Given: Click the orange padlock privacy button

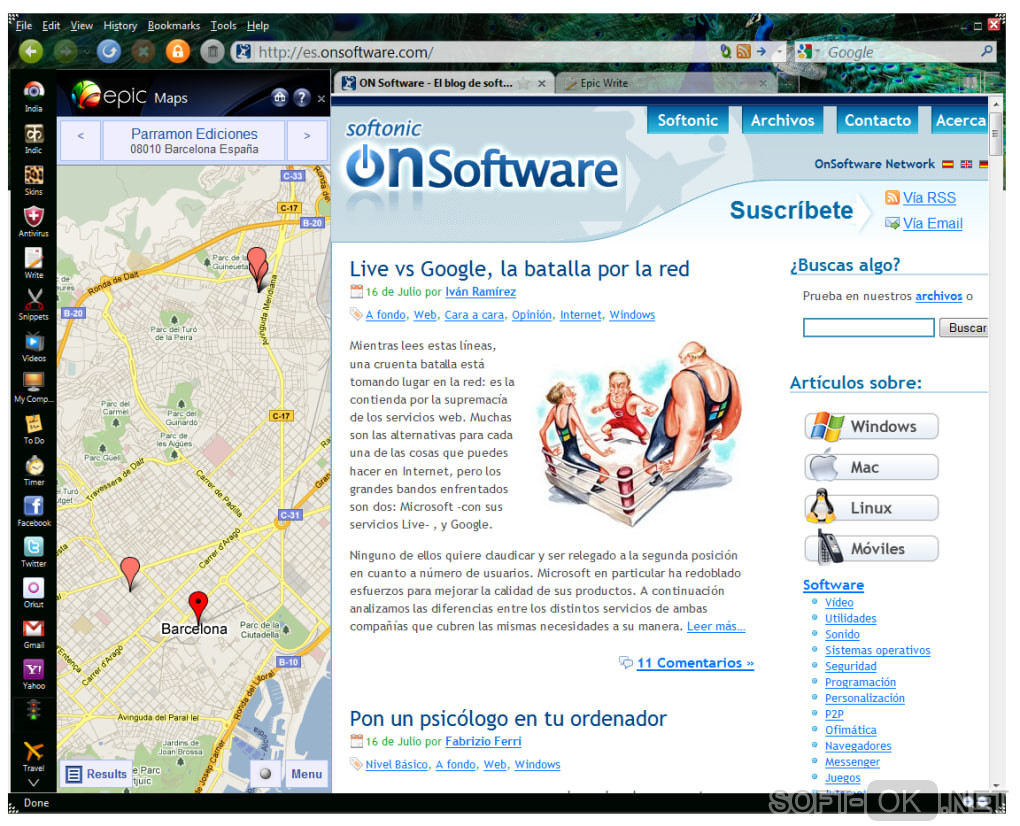Looking at the screenshot, I should click(177, 51).
